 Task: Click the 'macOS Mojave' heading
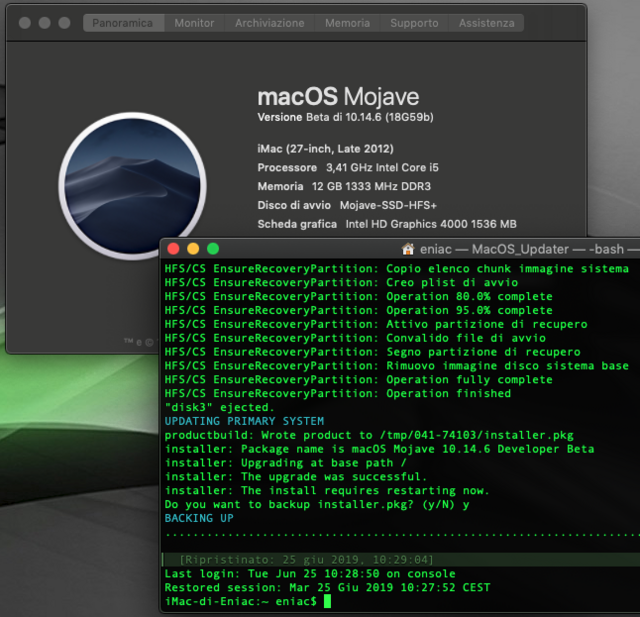click(338, 97)
